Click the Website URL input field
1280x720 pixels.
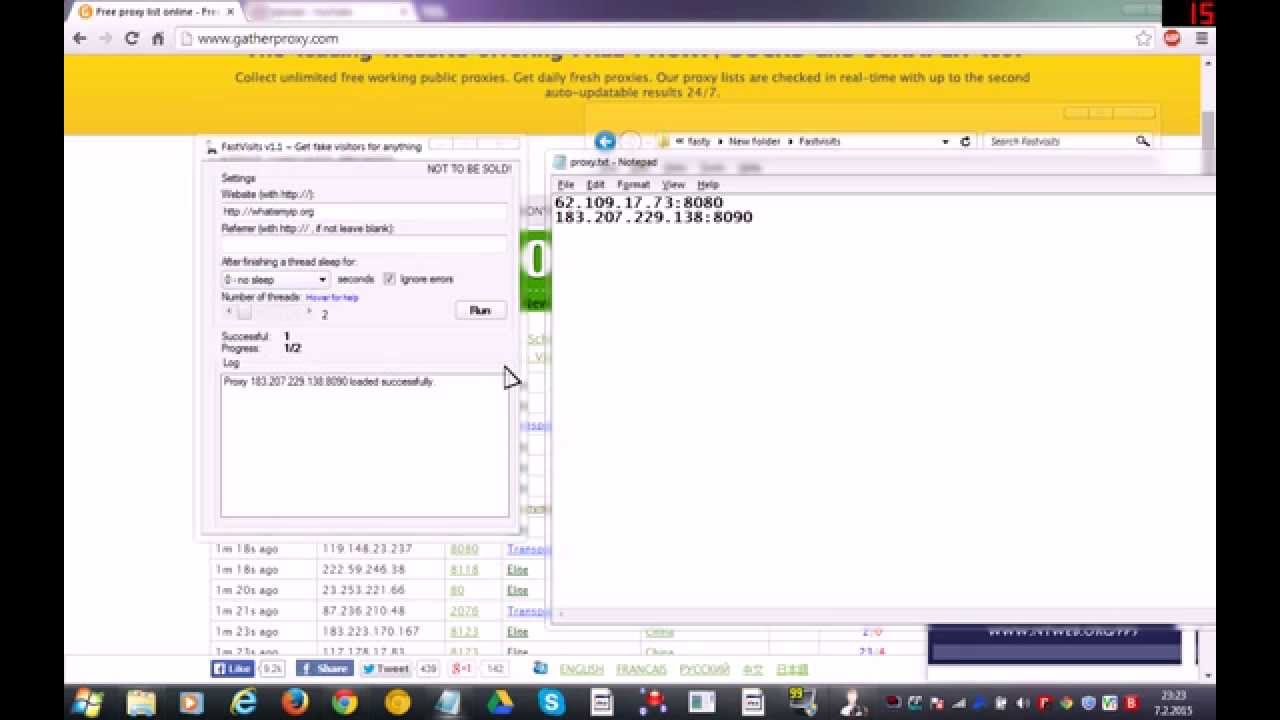point(364,212)
